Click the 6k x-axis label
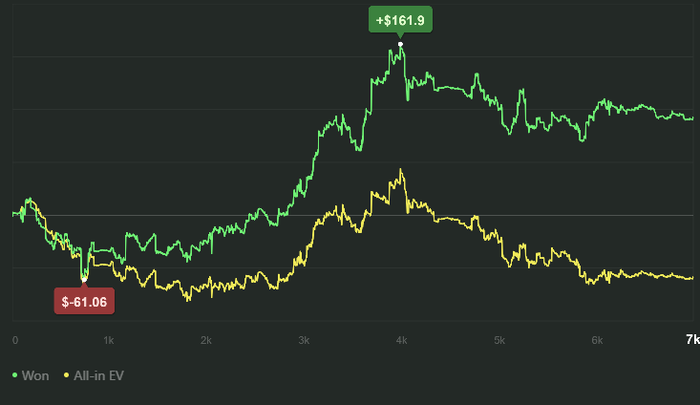Image resolution: width=700 pixels, height=405 pixels. pos(597,340)
